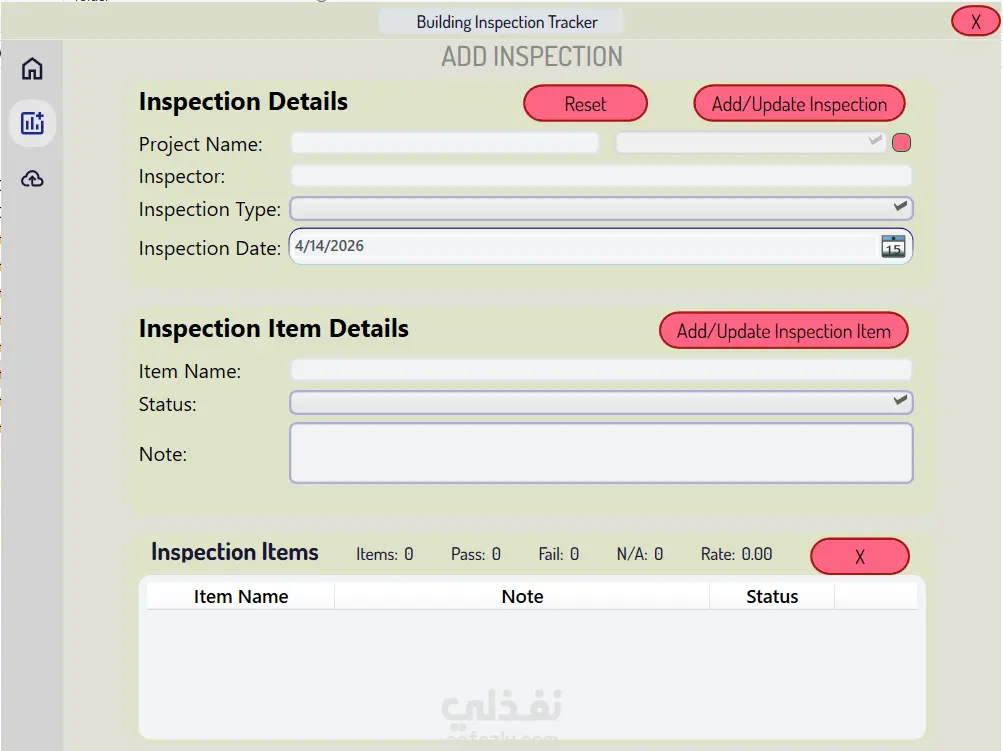Open the add inspection chart icon
This screenshot has height=751, width=1003.
pos(32,124)
